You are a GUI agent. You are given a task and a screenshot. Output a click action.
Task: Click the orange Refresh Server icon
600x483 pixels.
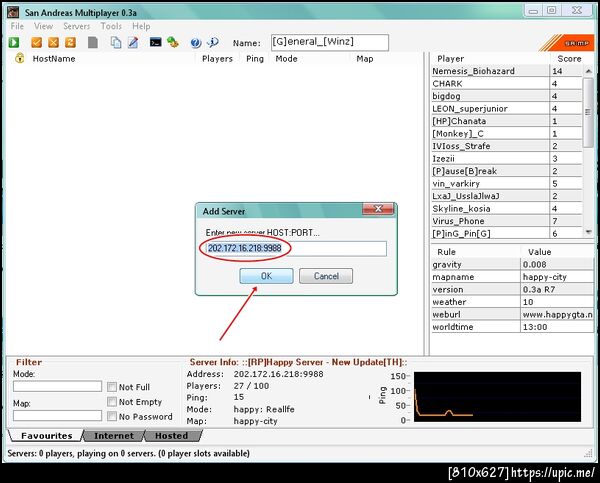70,42
